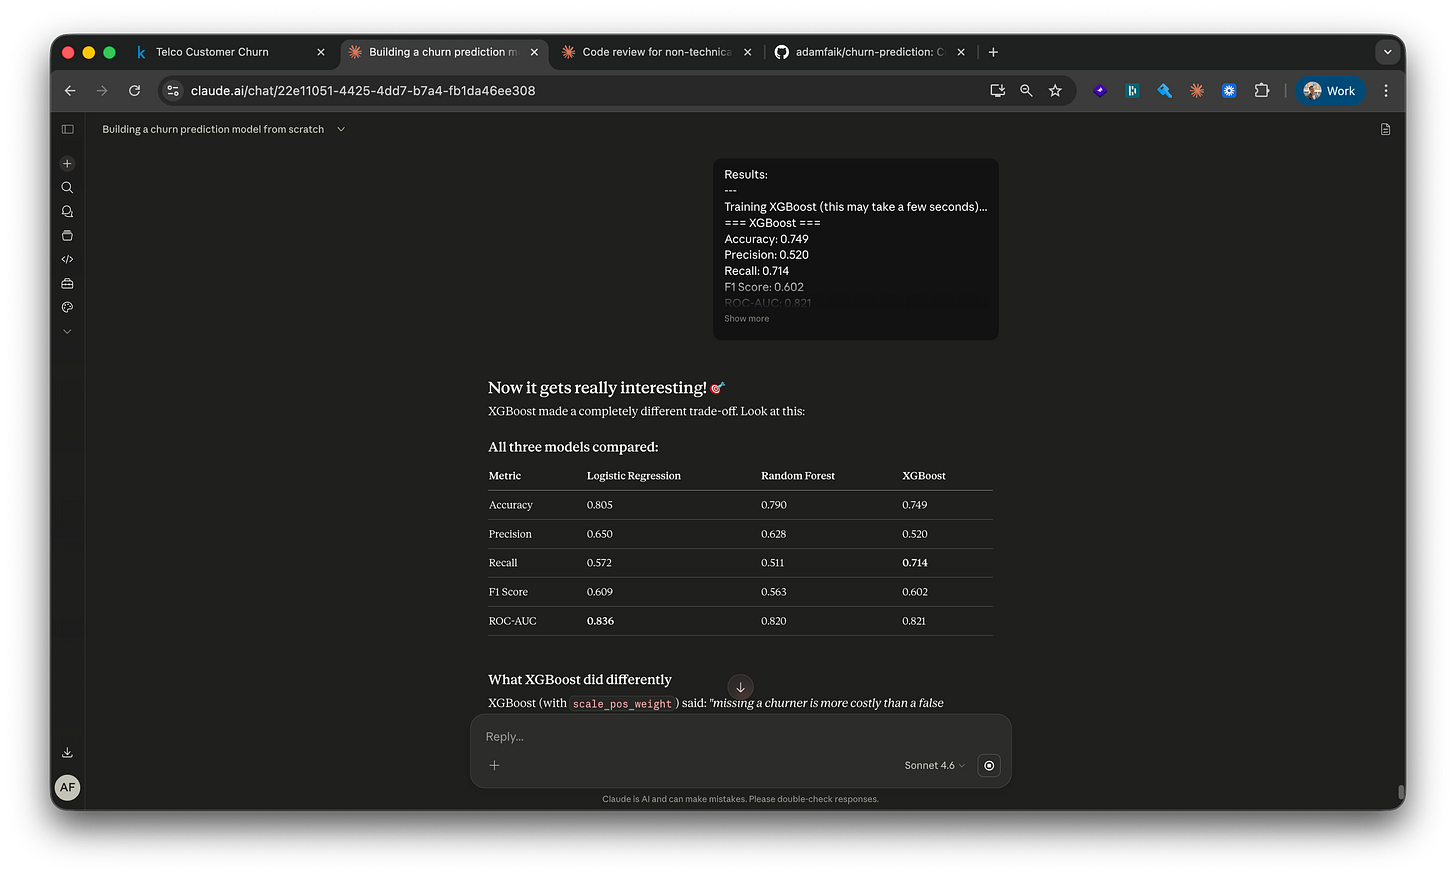This screenshot has width=1456, height=877.
Task: Click Show more under the XGBoost results
Action: click(746, 318)
